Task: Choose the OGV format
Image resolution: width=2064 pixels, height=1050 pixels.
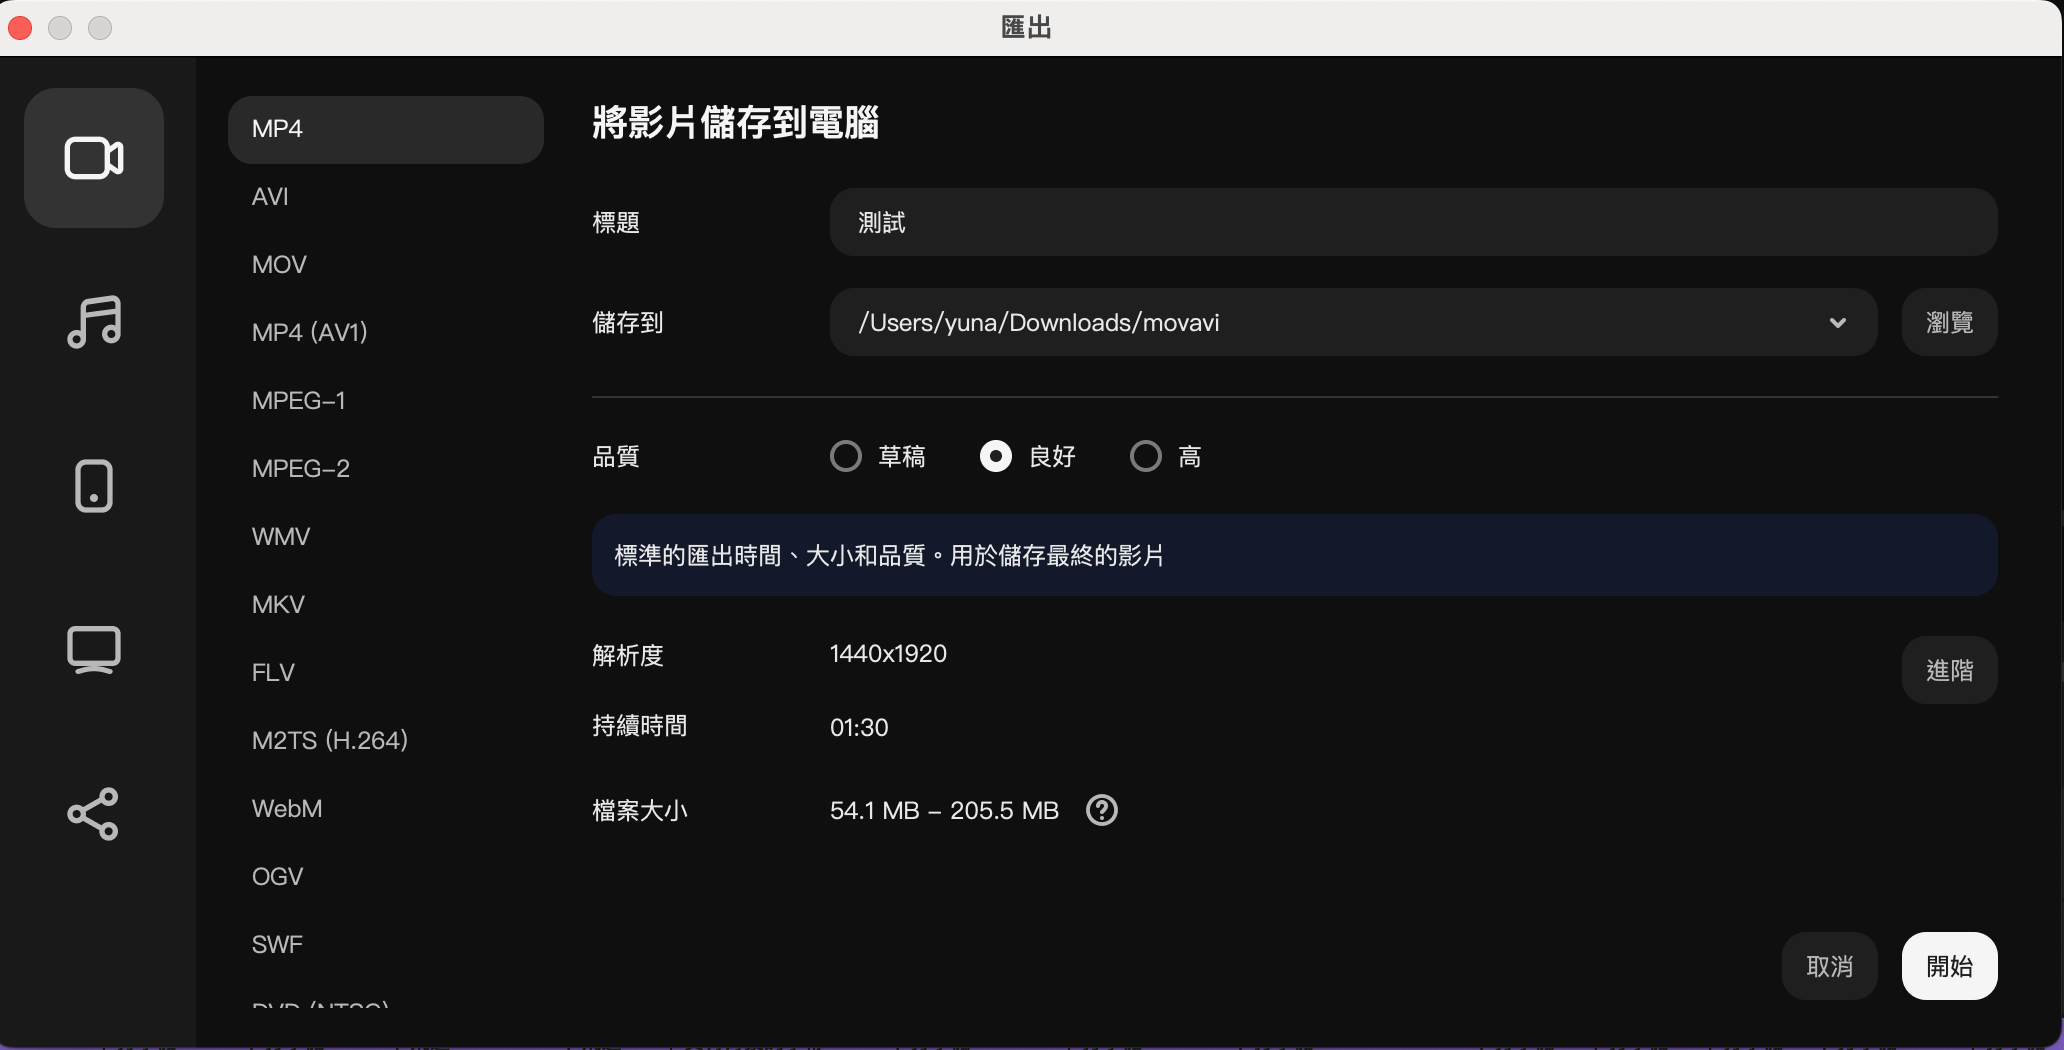Action: click(x=386, y=877)
